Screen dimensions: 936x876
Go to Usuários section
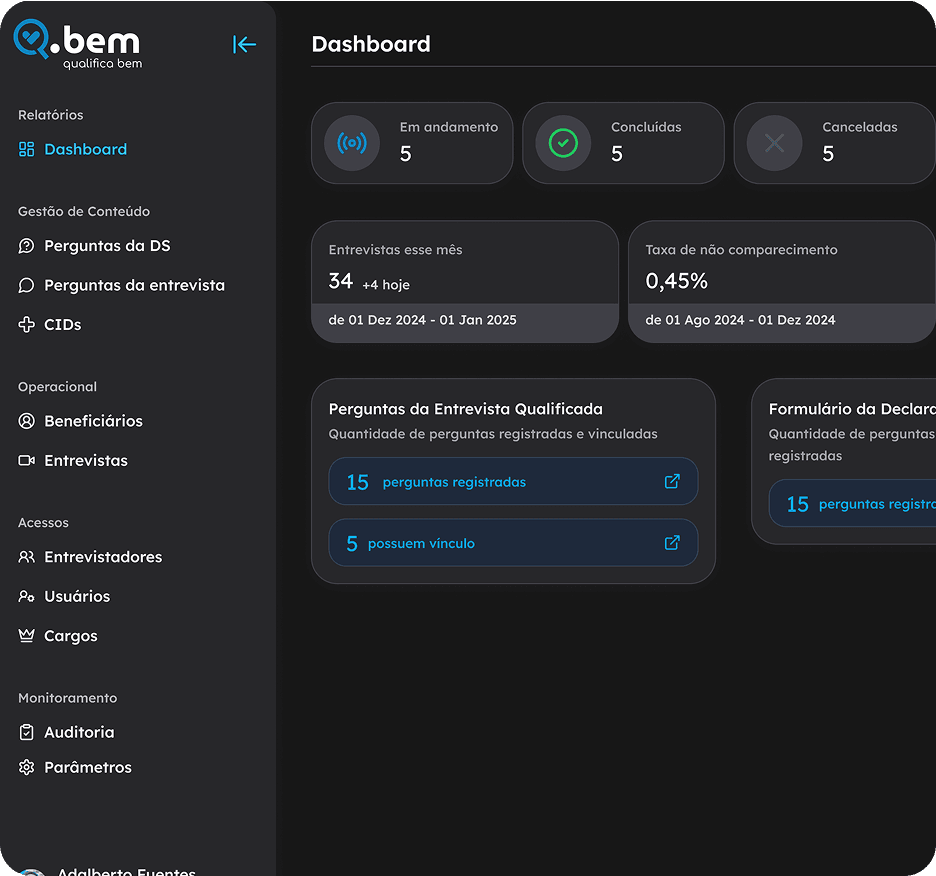77,596
